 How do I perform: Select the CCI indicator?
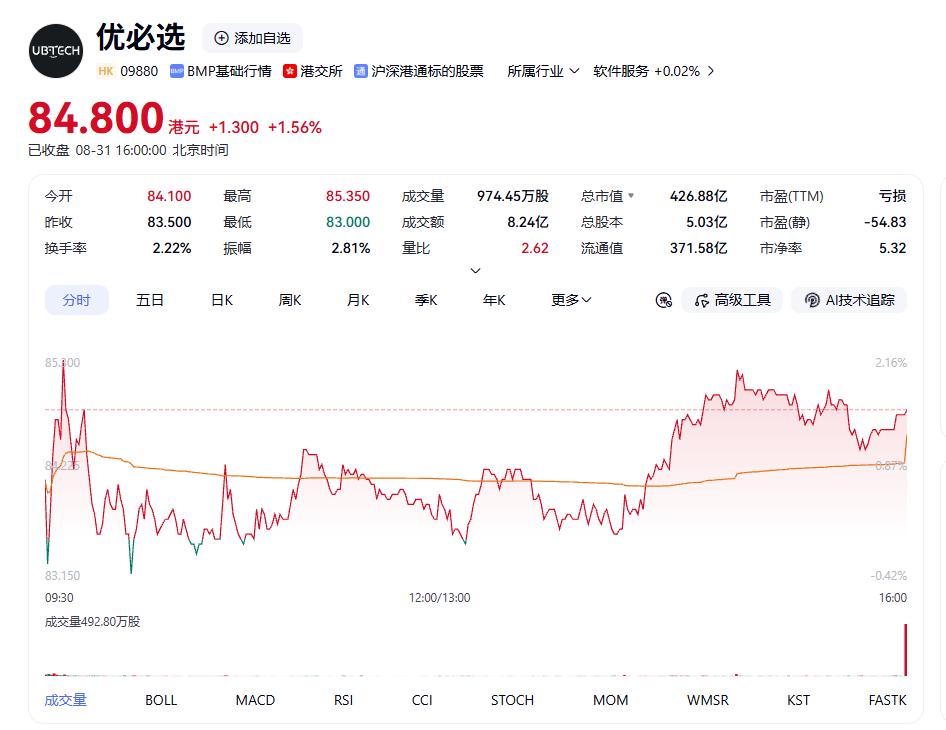(422, 700)
